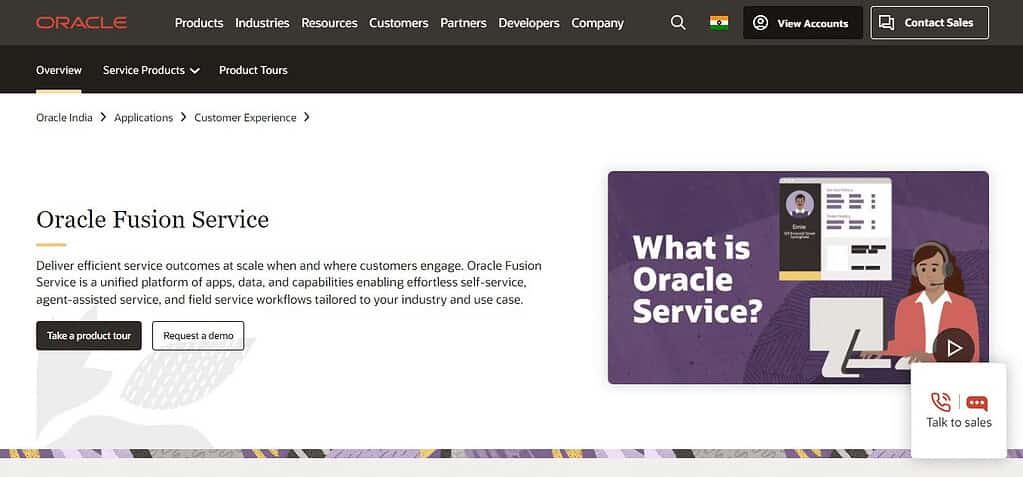The width and height of the screenshot is (1023, 477).
Task: Click the Take a product tour button
Action: coord(89,335)
